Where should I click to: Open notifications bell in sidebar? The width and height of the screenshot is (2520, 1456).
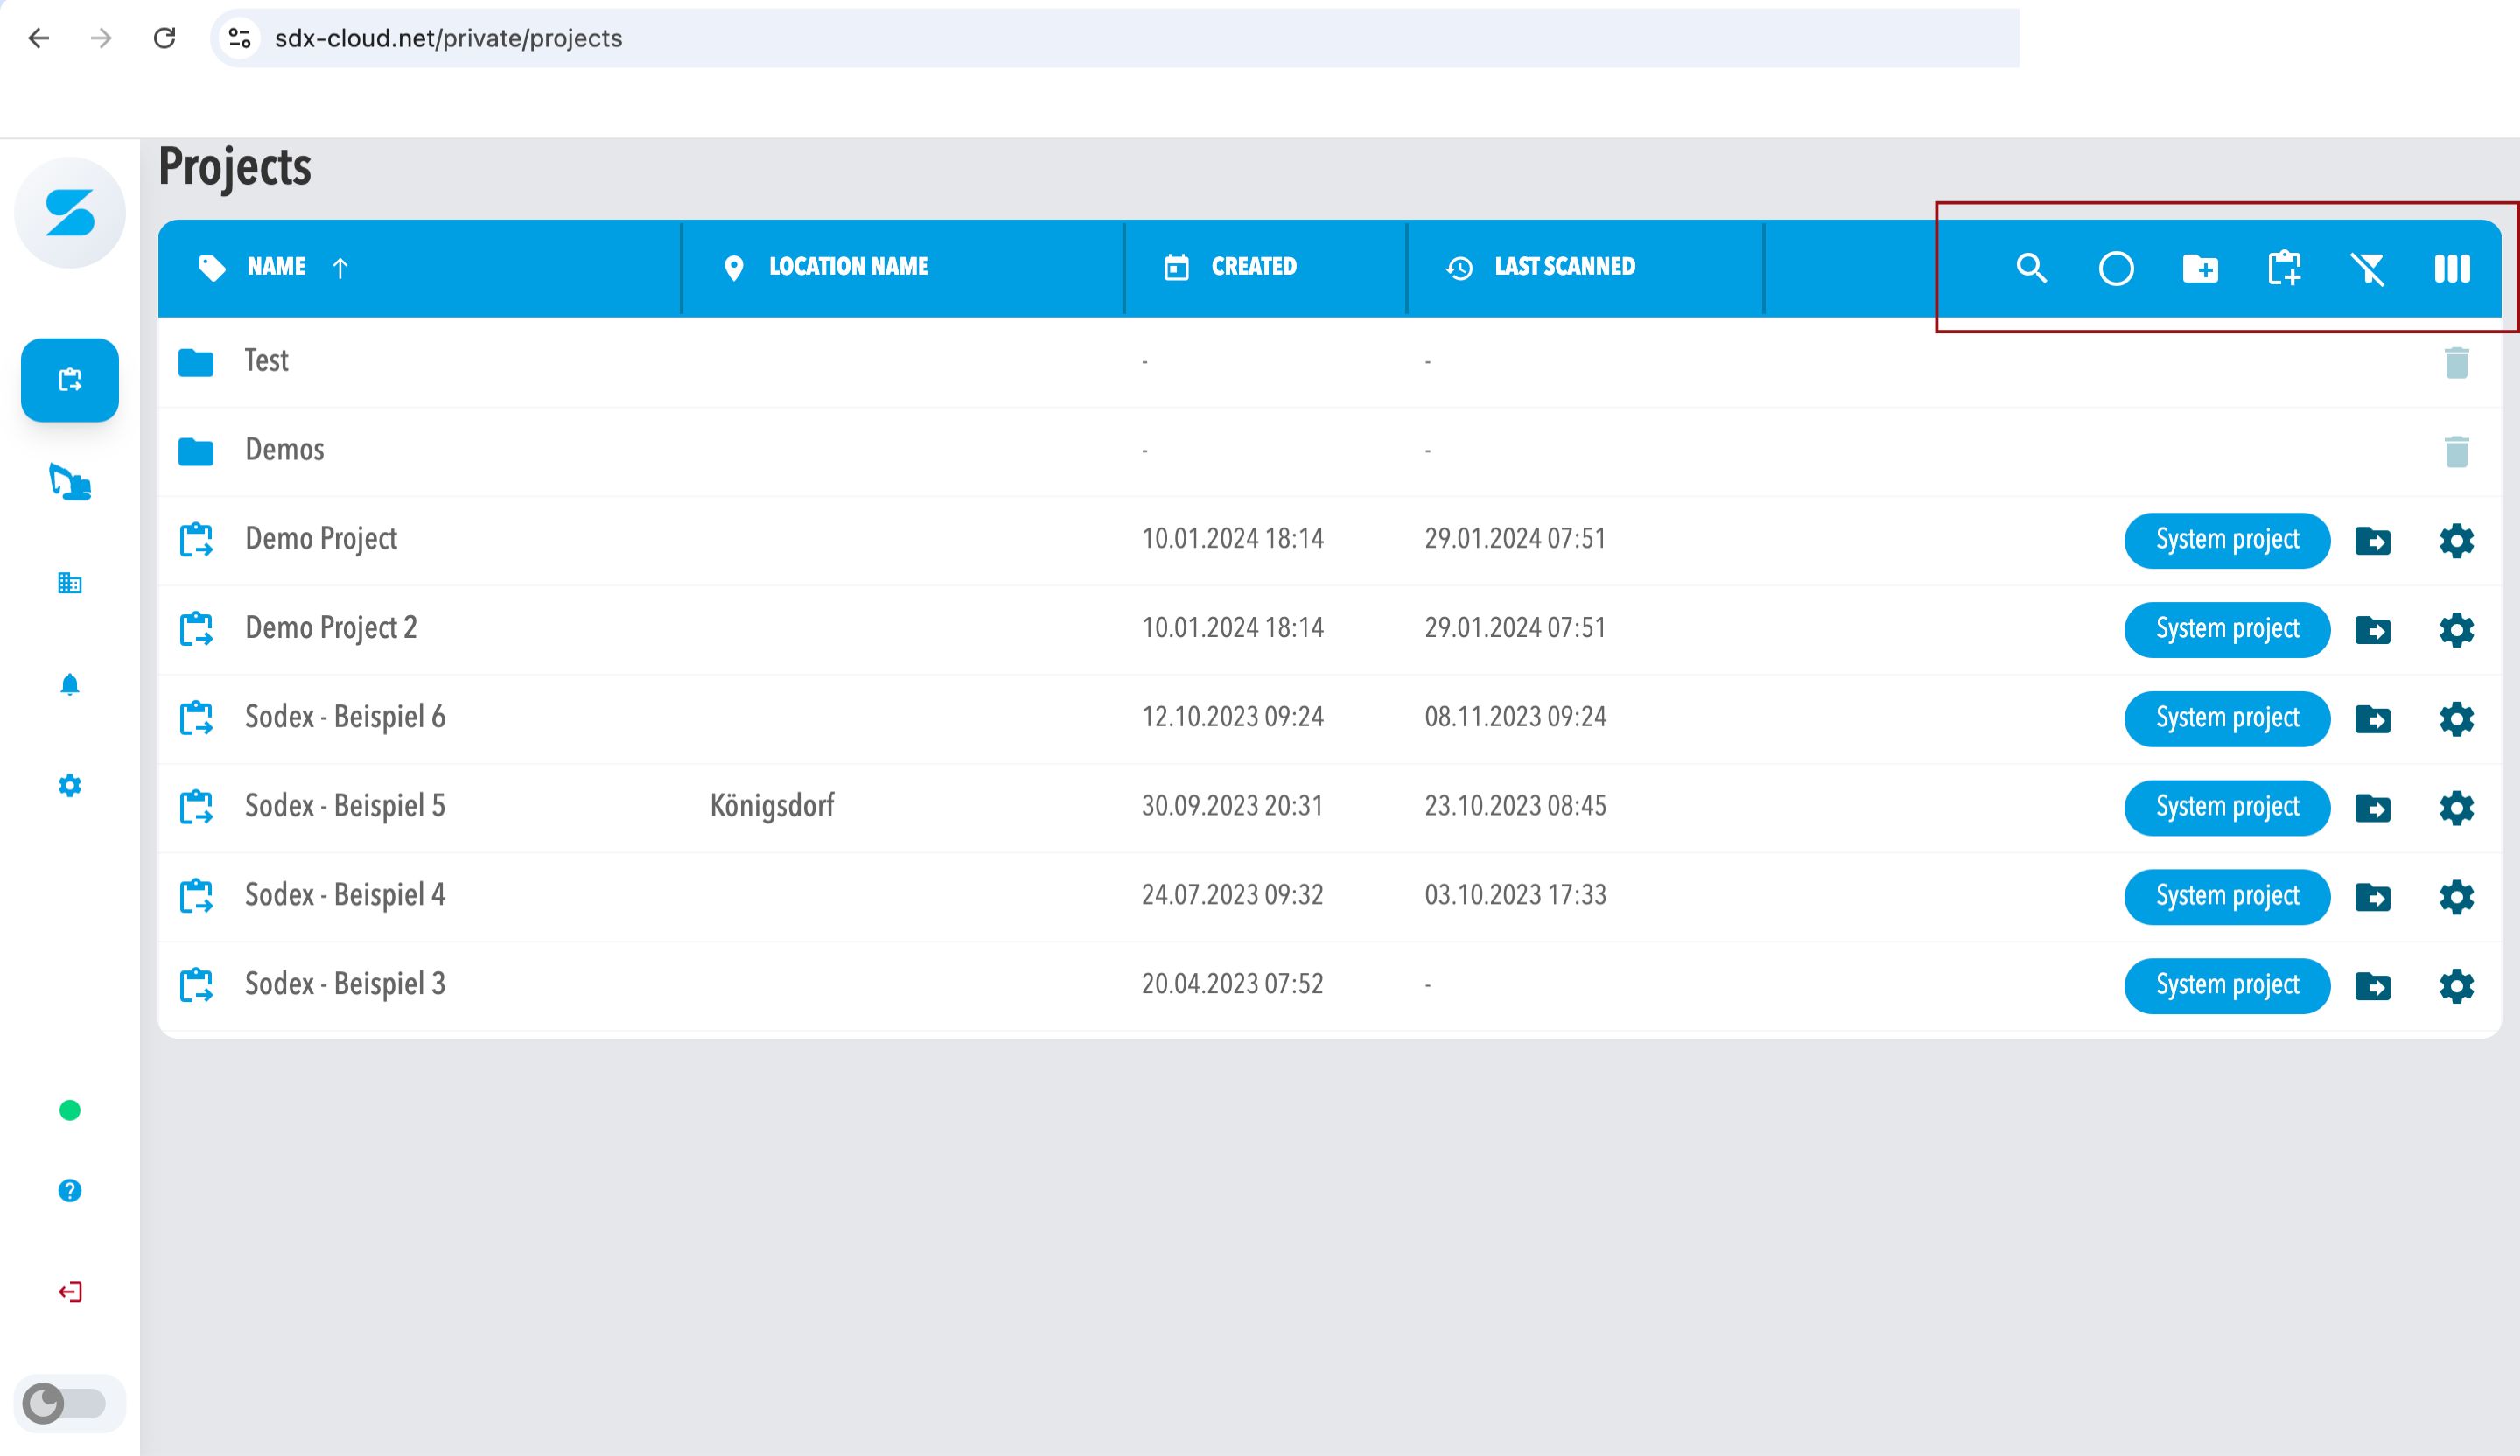[70, 684]
